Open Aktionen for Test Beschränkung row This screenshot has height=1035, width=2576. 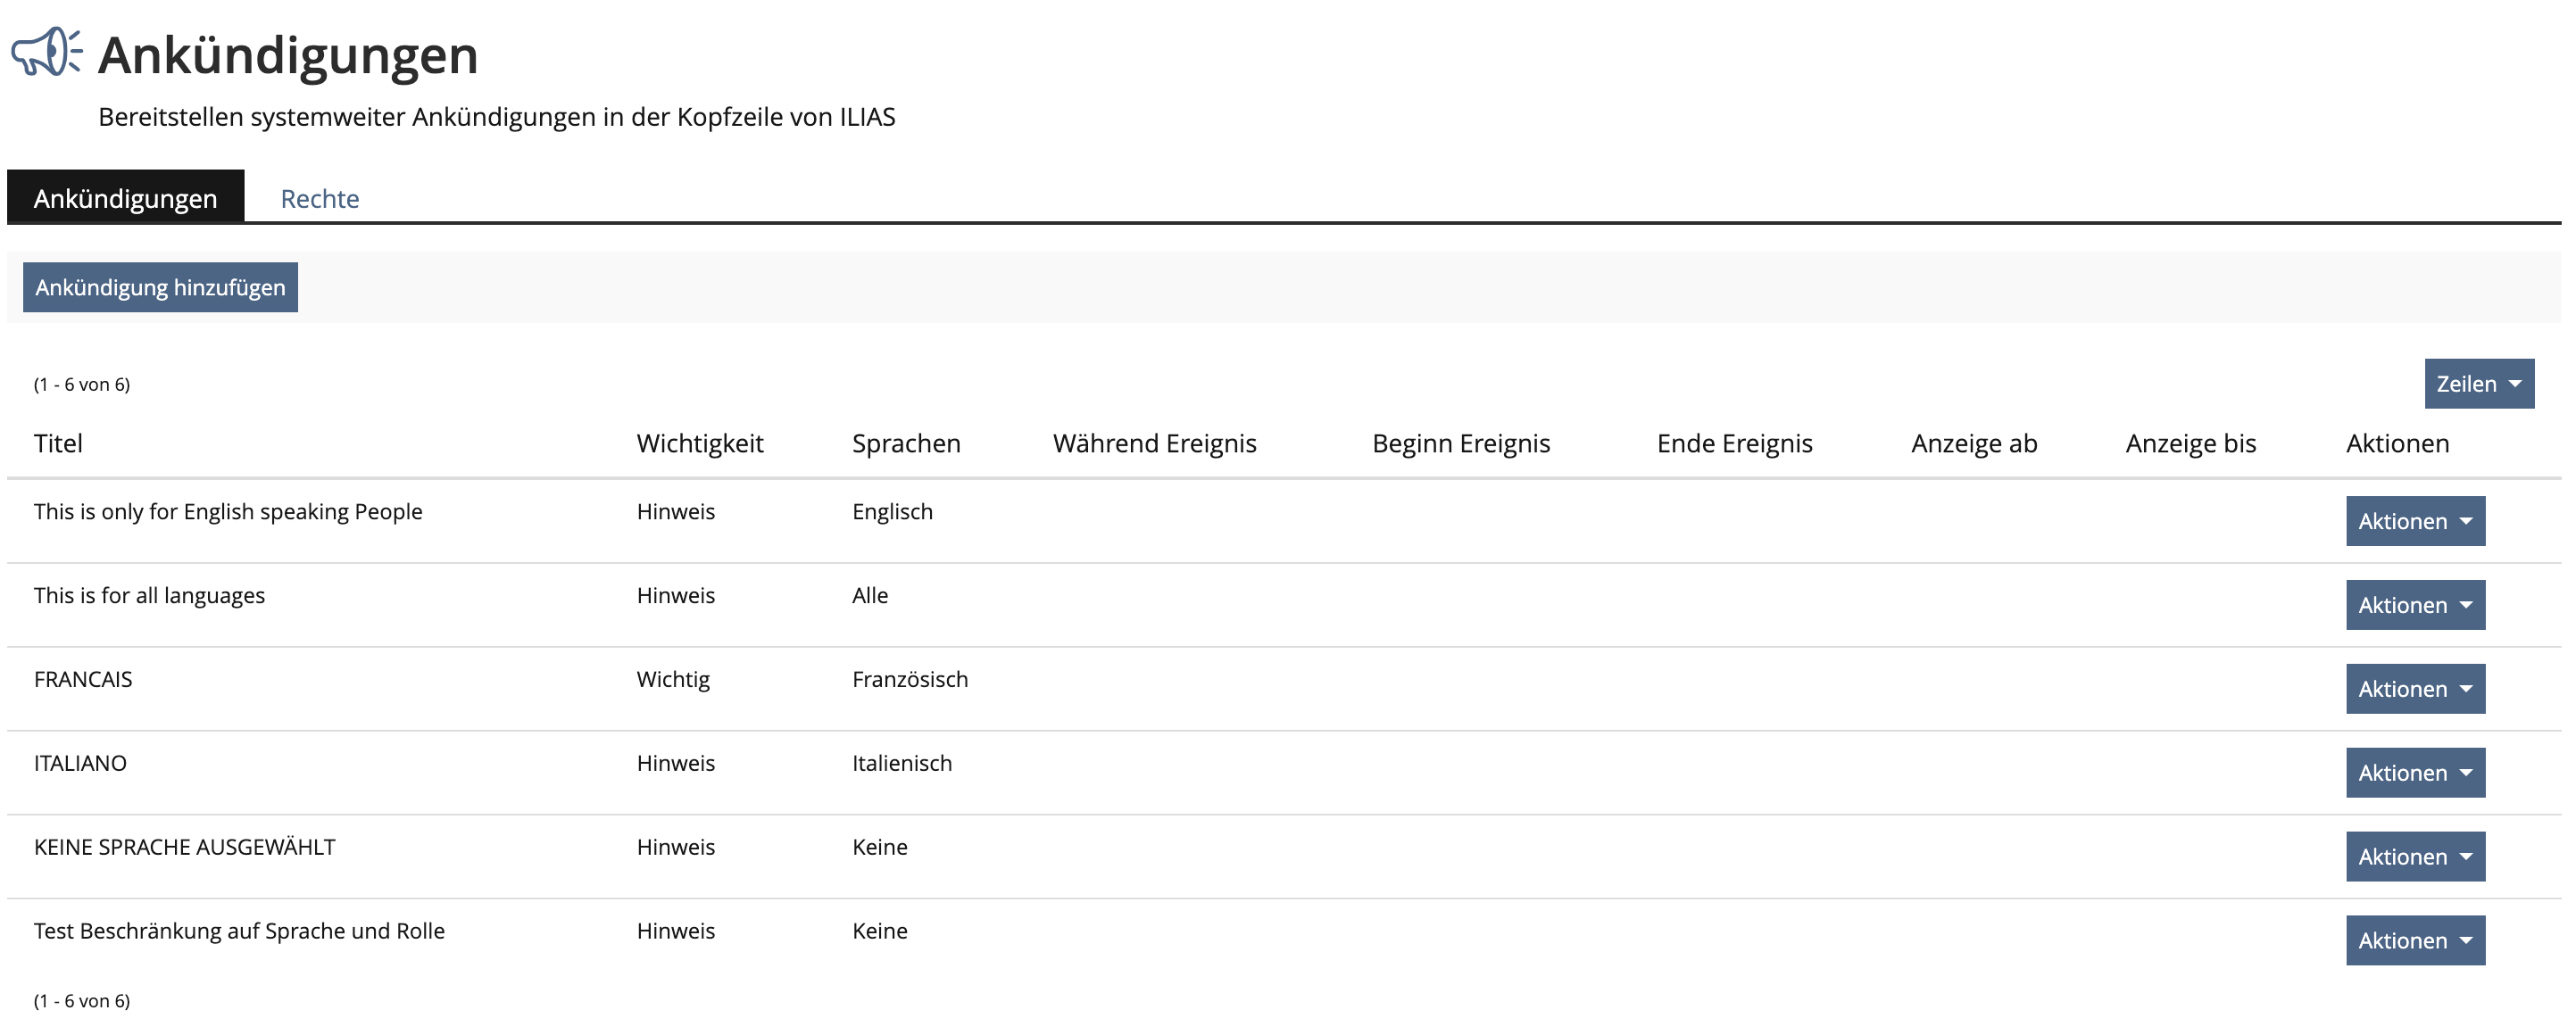tap(2414, 941)
